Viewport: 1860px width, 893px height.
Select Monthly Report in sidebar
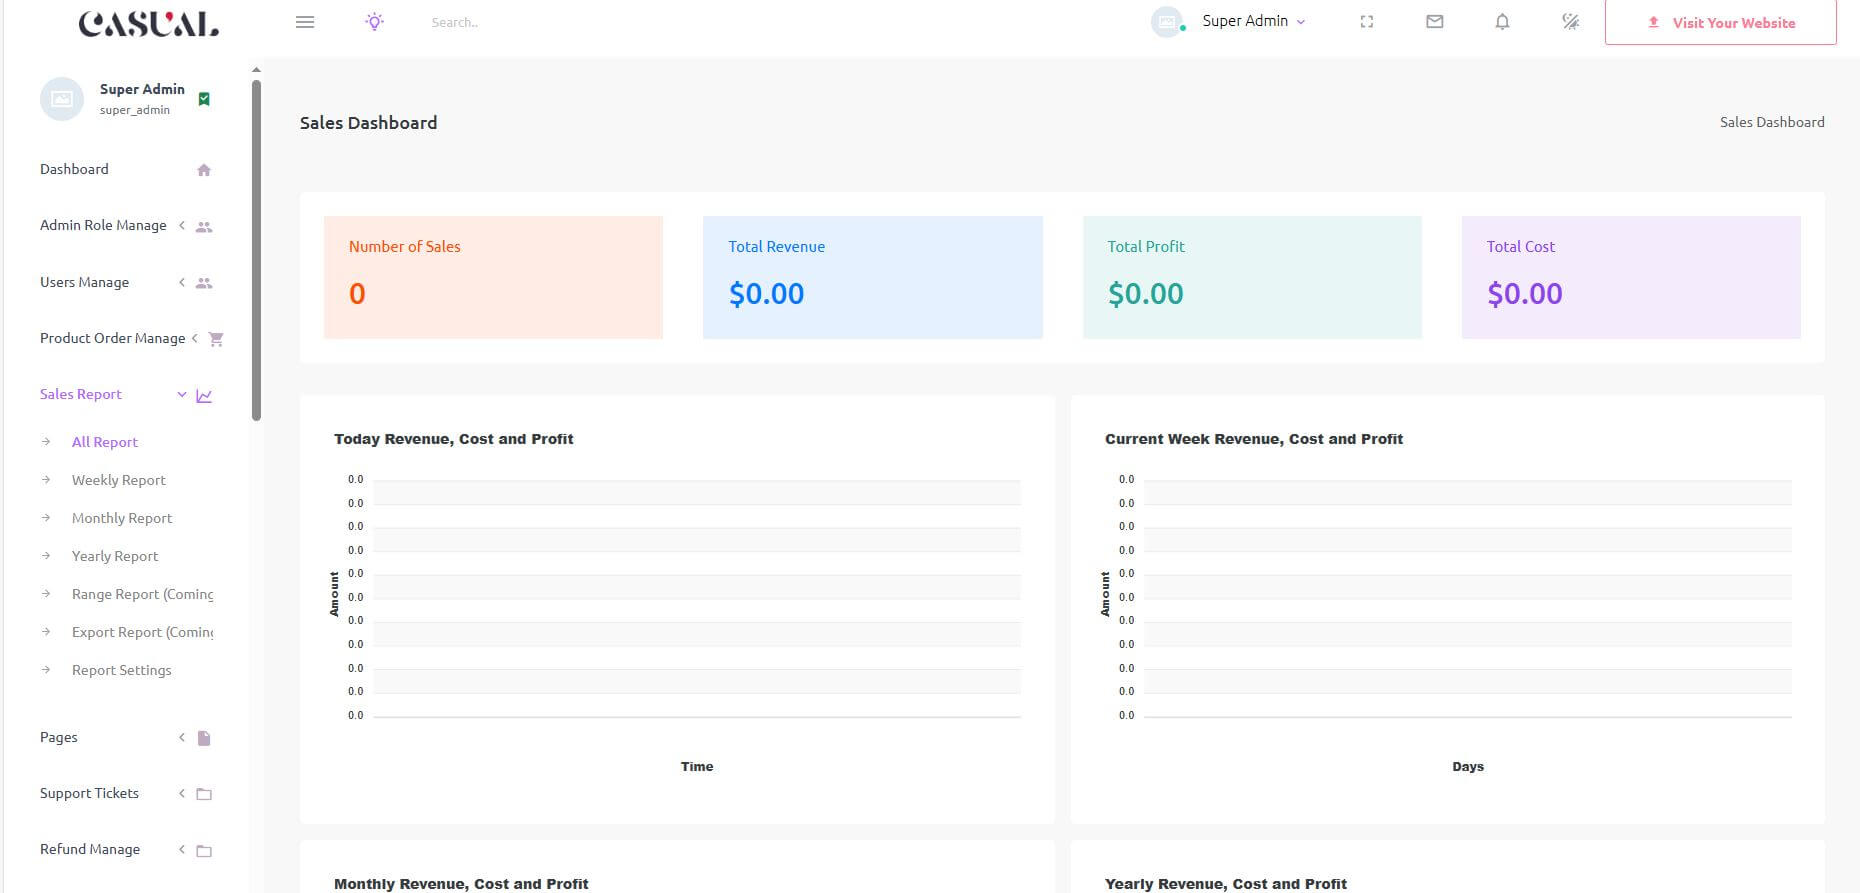(x=121, y=519)
